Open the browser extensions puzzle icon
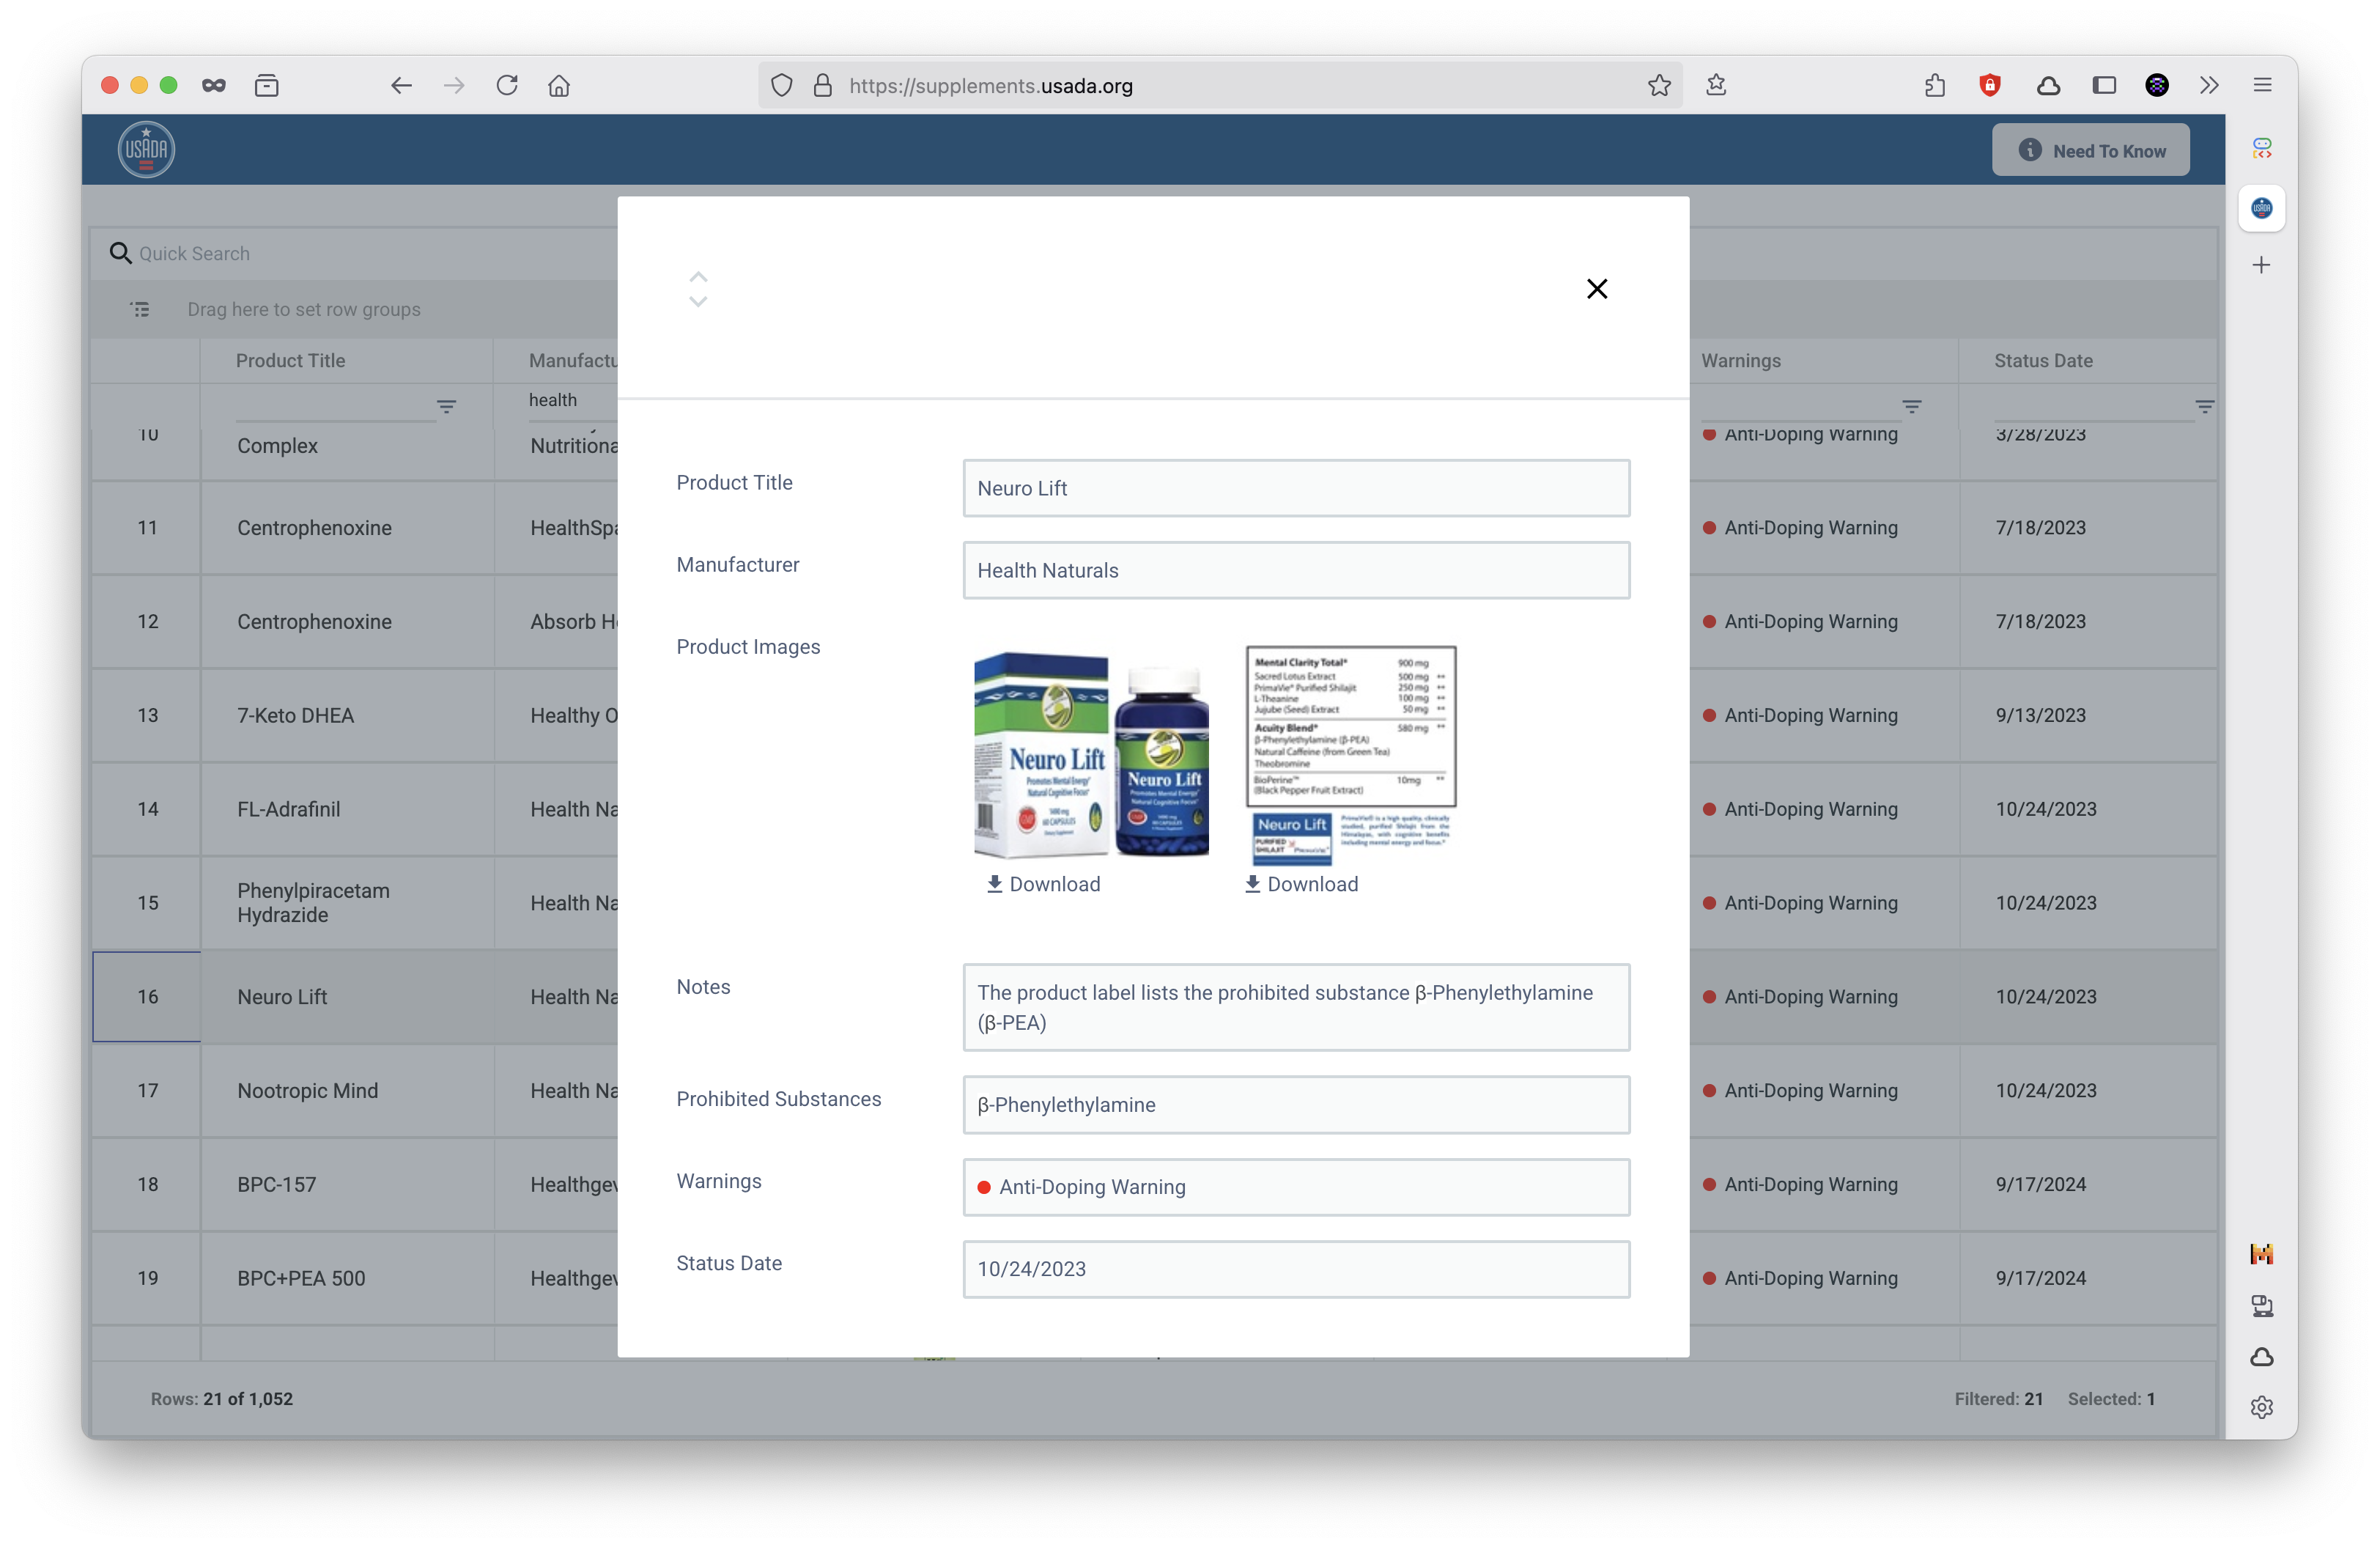Screen dimensions: 2380x1548 [1934, 86]
